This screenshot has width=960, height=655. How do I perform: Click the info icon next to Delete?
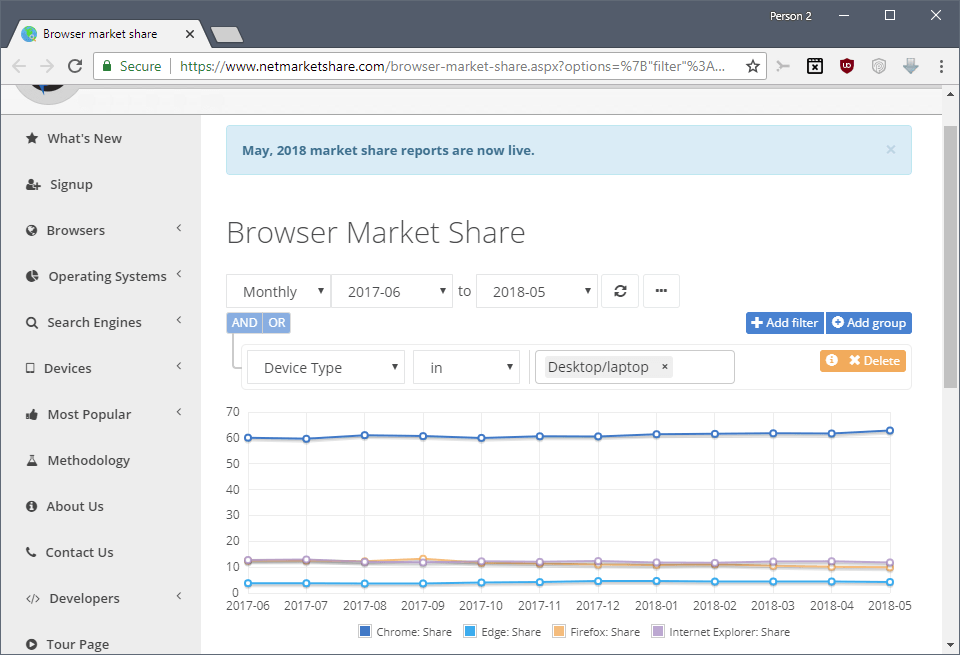(831, 360)
